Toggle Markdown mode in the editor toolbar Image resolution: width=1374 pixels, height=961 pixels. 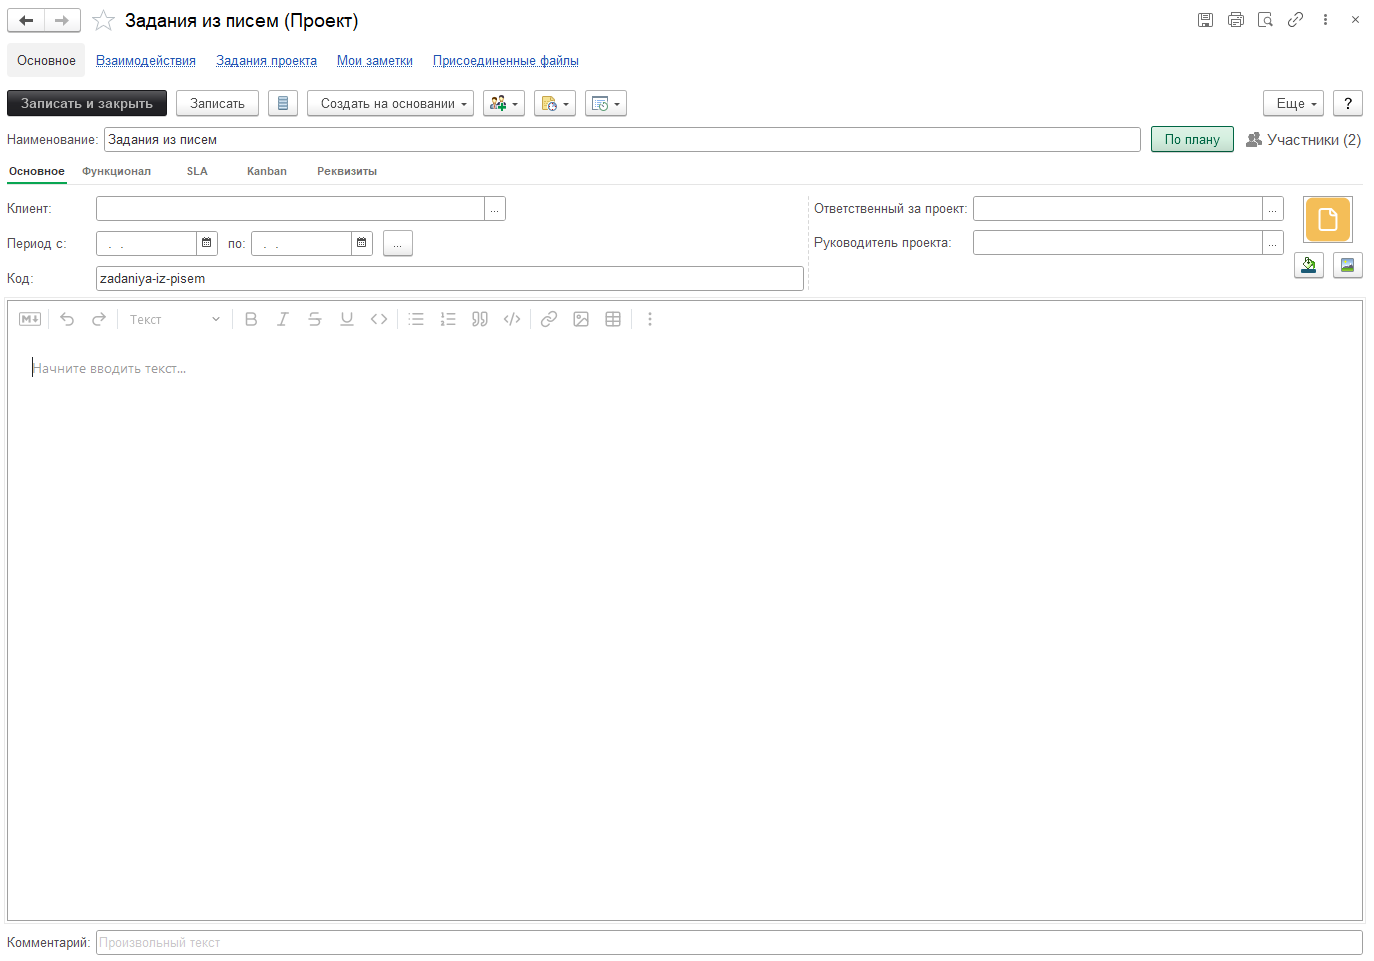[x=30, y=319]
